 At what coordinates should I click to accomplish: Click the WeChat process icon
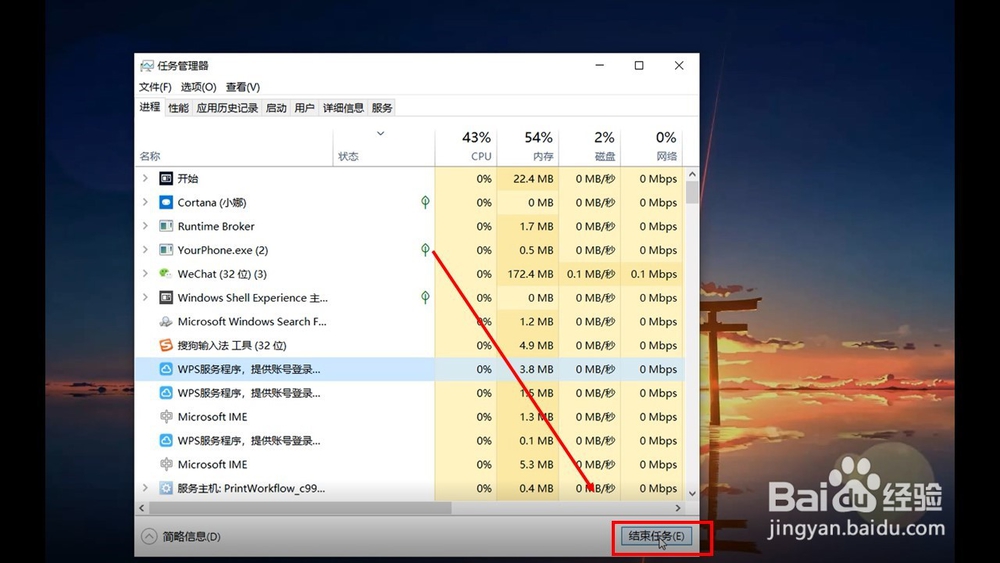(166, 274)
